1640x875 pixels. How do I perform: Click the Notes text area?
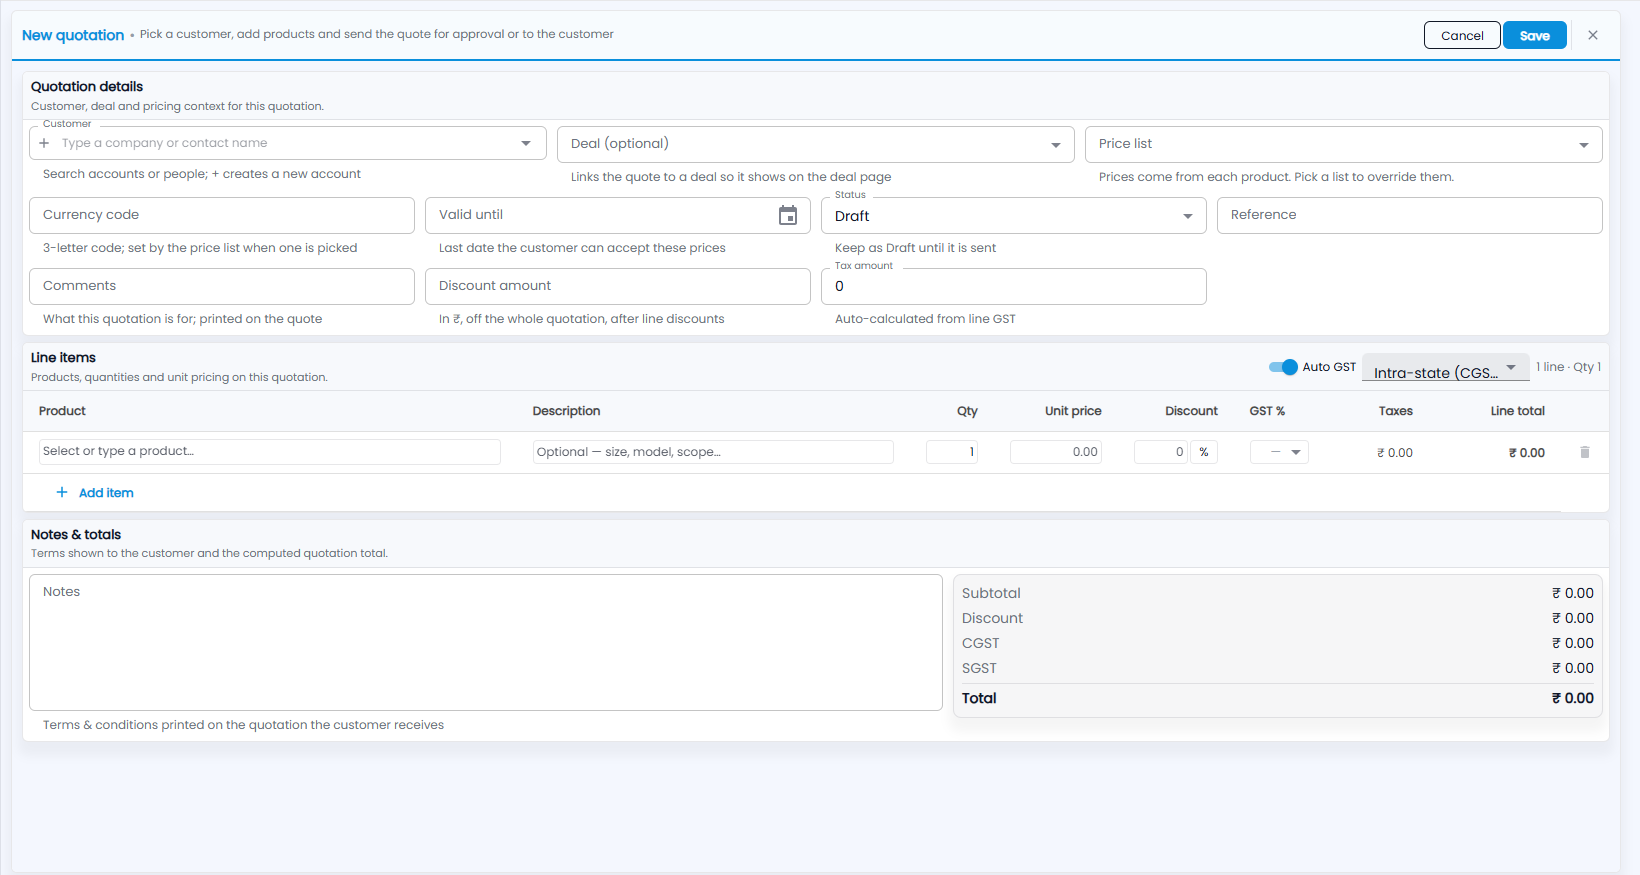[486, 642]
